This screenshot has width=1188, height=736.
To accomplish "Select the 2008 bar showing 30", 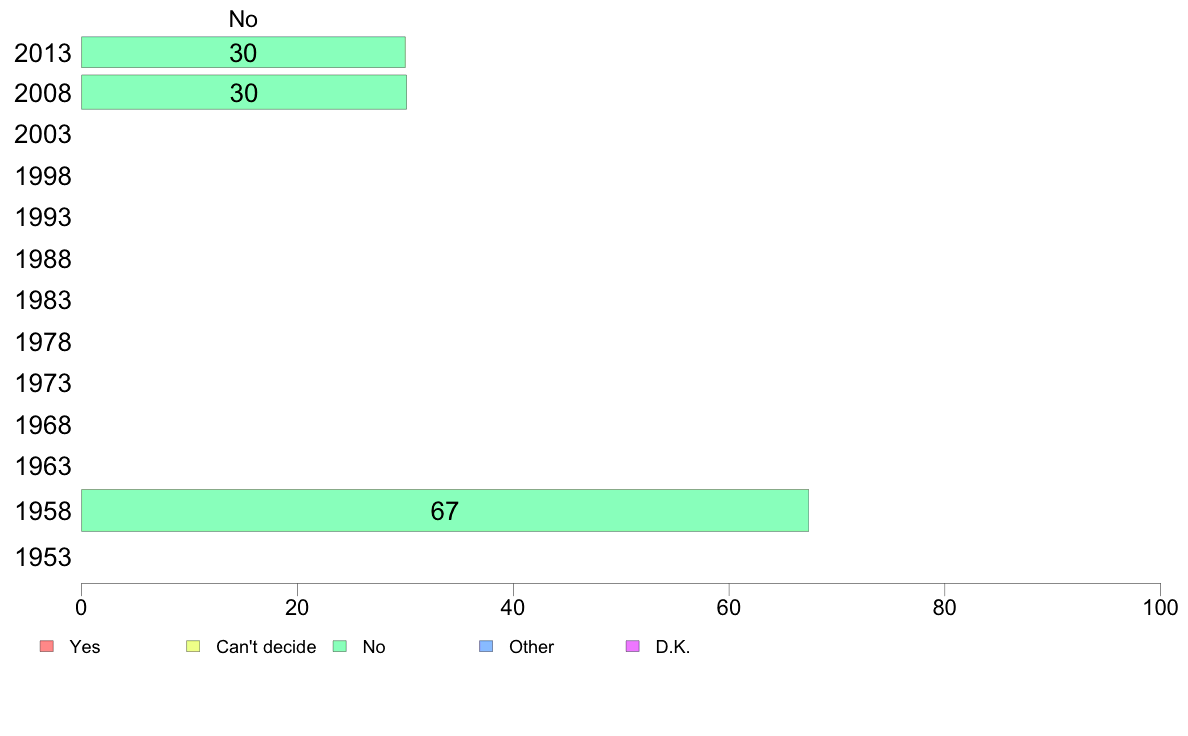I will pyautogui.click(x=244, y=92).
